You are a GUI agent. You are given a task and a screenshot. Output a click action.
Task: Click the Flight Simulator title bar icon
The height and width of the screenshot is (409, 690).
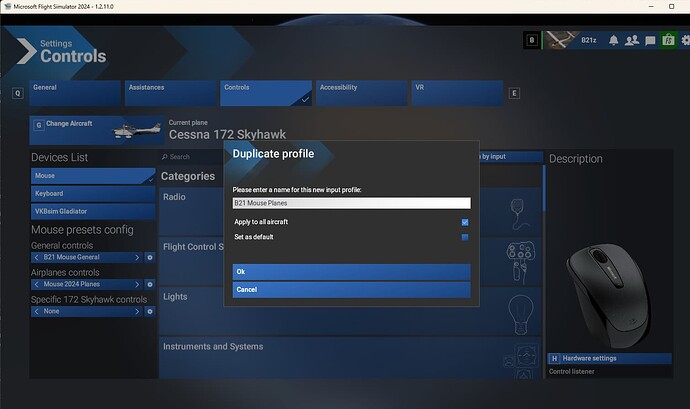point(7,6)
